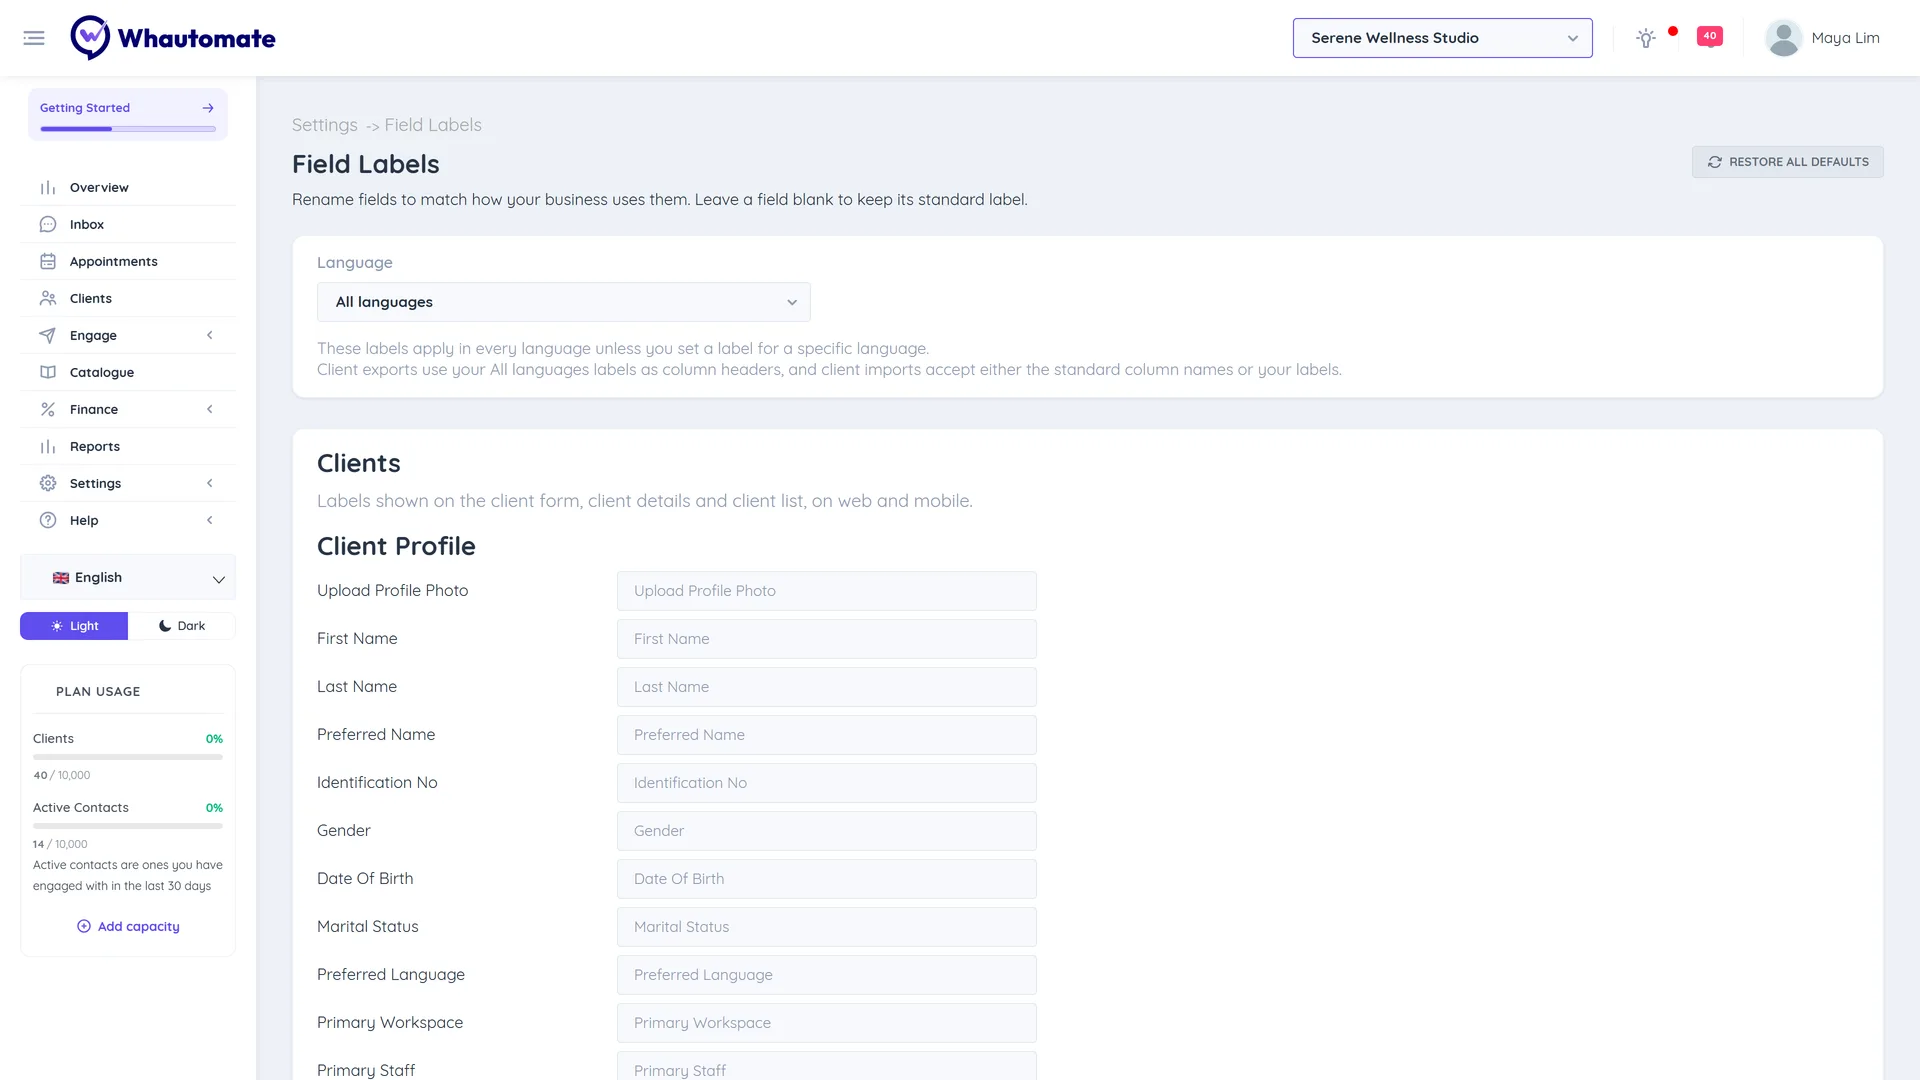Switch to Light theme
This screenshot has width=1920, height=1080.
point(74,626)
